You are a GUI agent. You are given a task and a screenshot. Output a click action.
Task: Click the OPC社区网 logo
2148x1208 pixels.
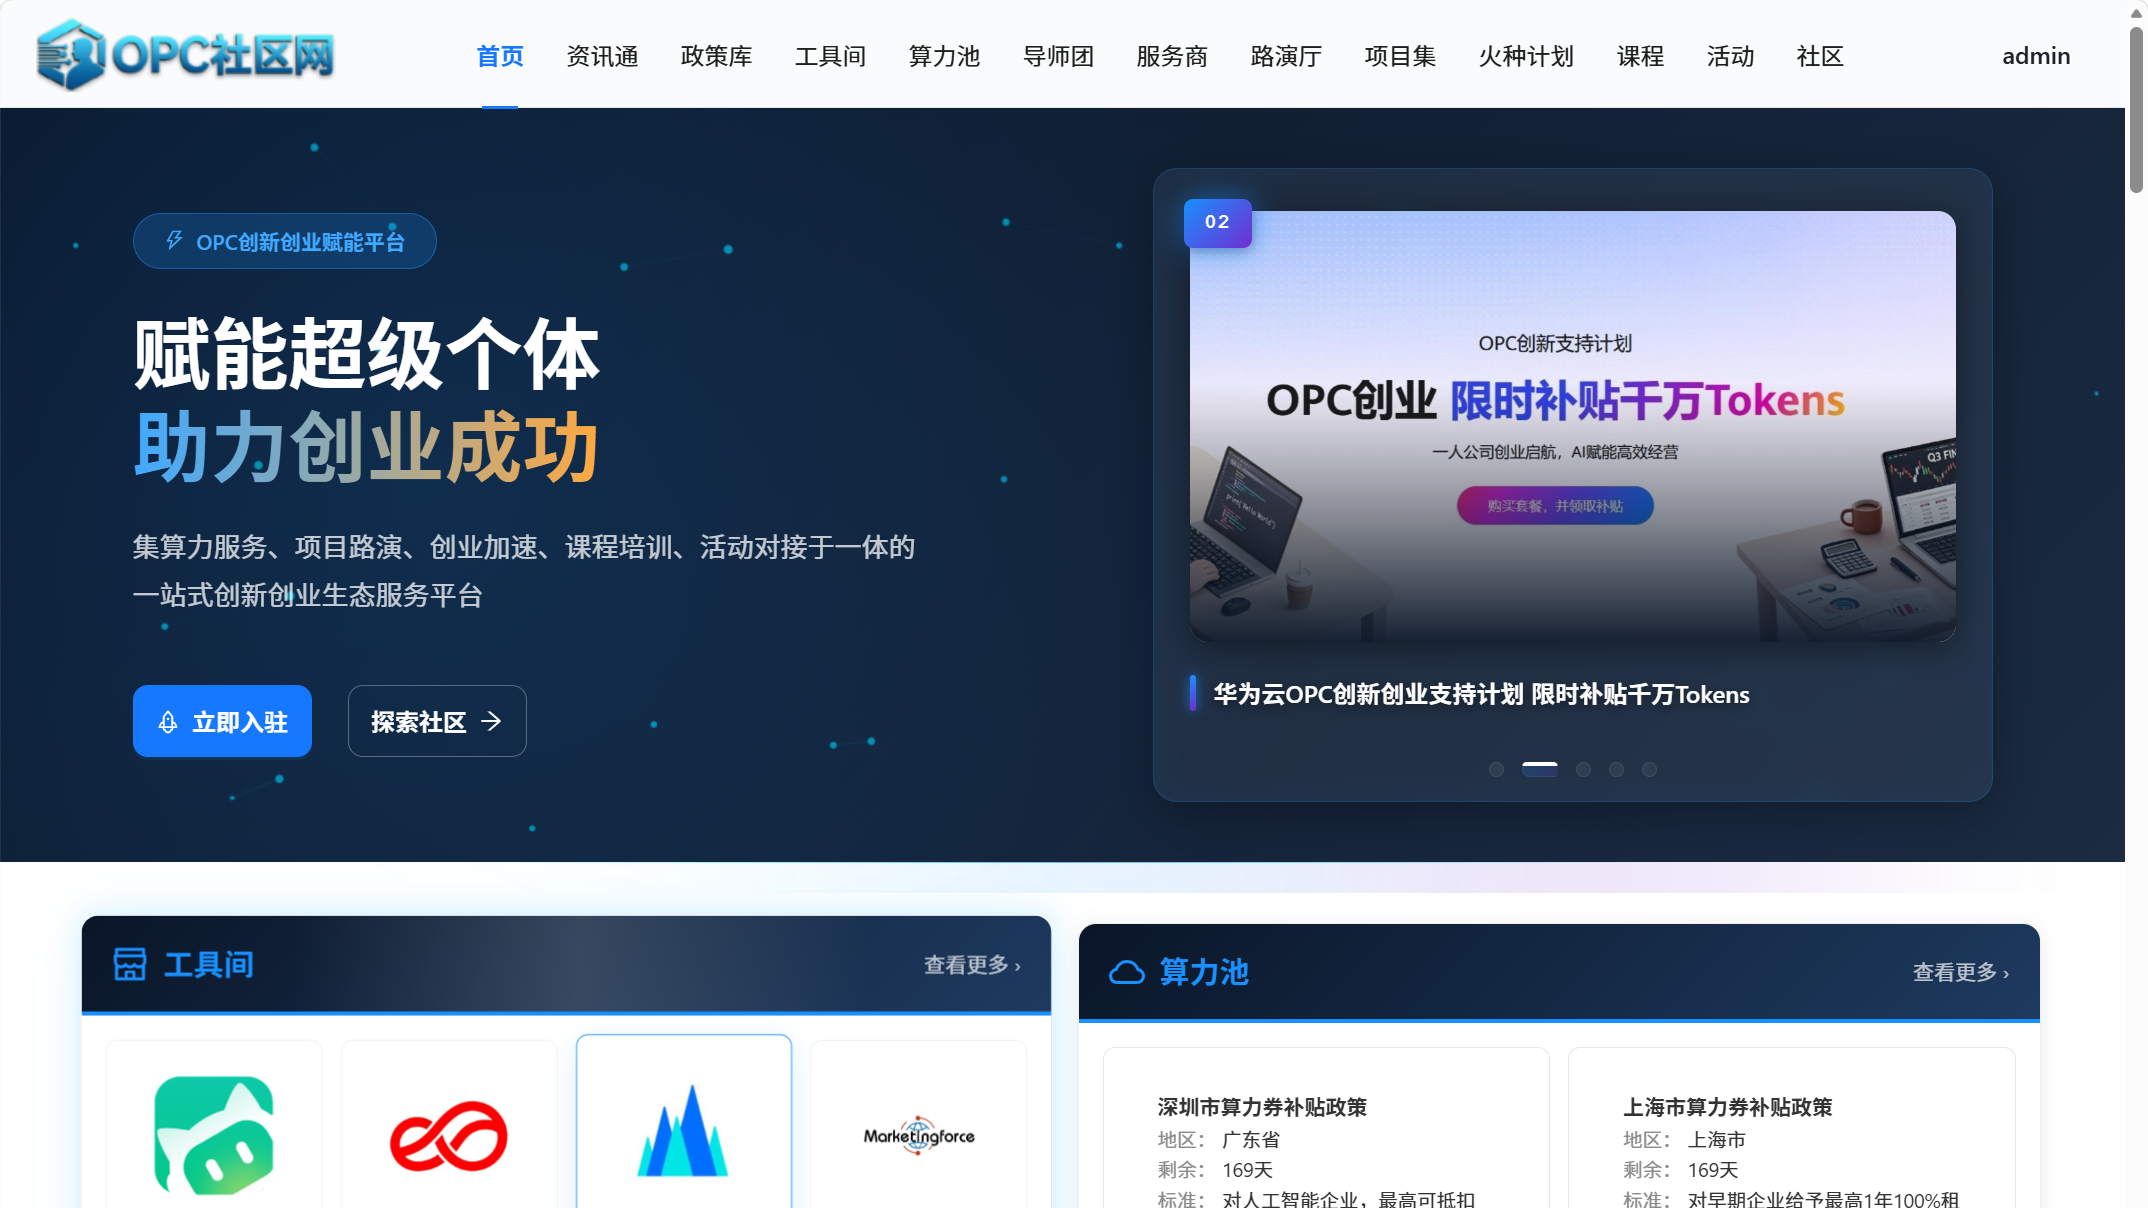[185, 55]
